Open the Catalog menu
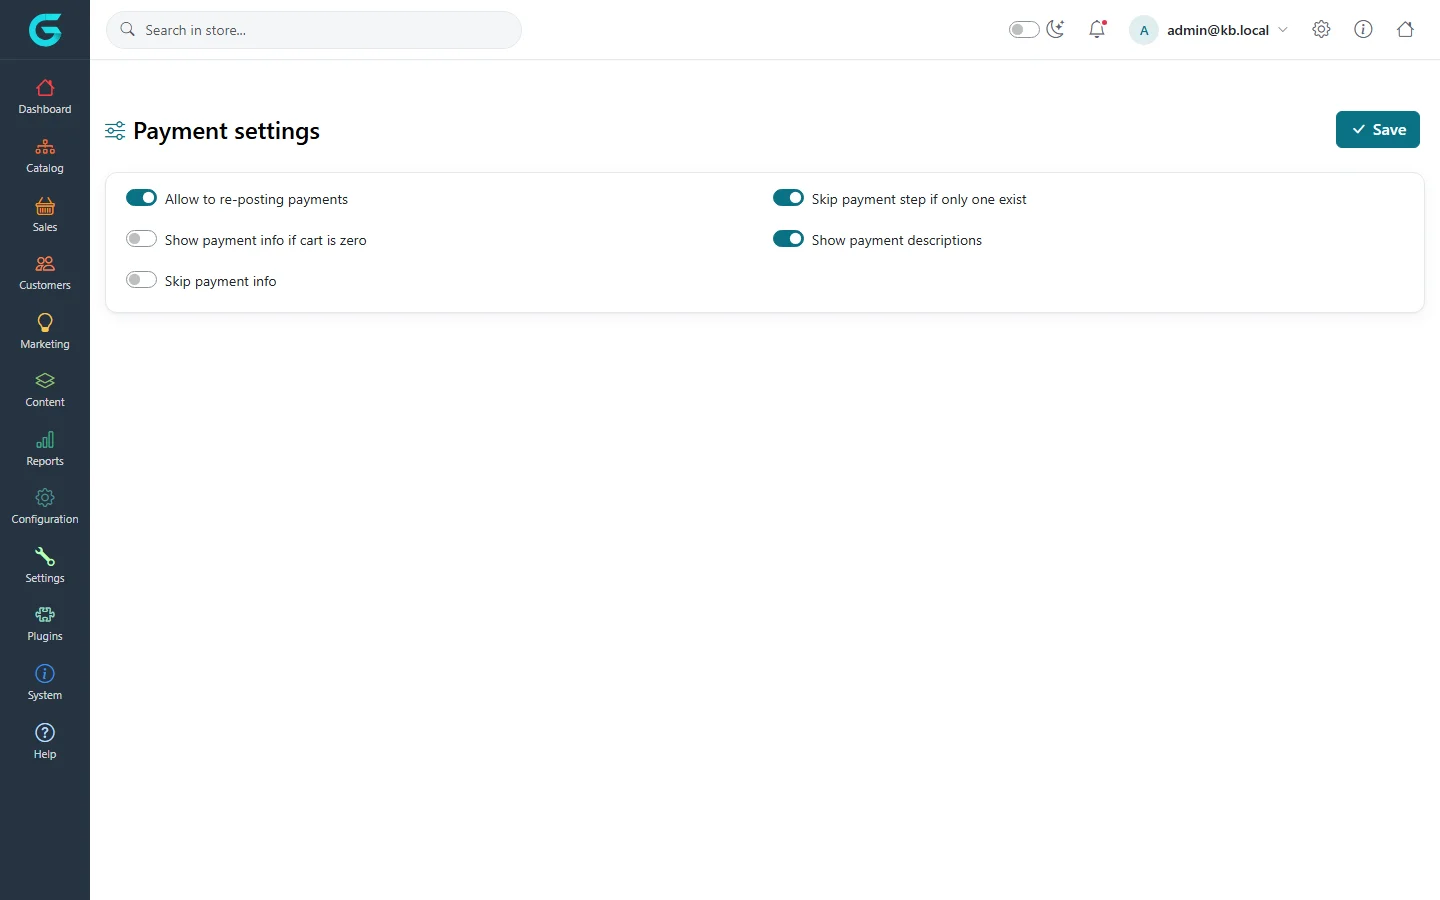 click(x=45, y=156)
